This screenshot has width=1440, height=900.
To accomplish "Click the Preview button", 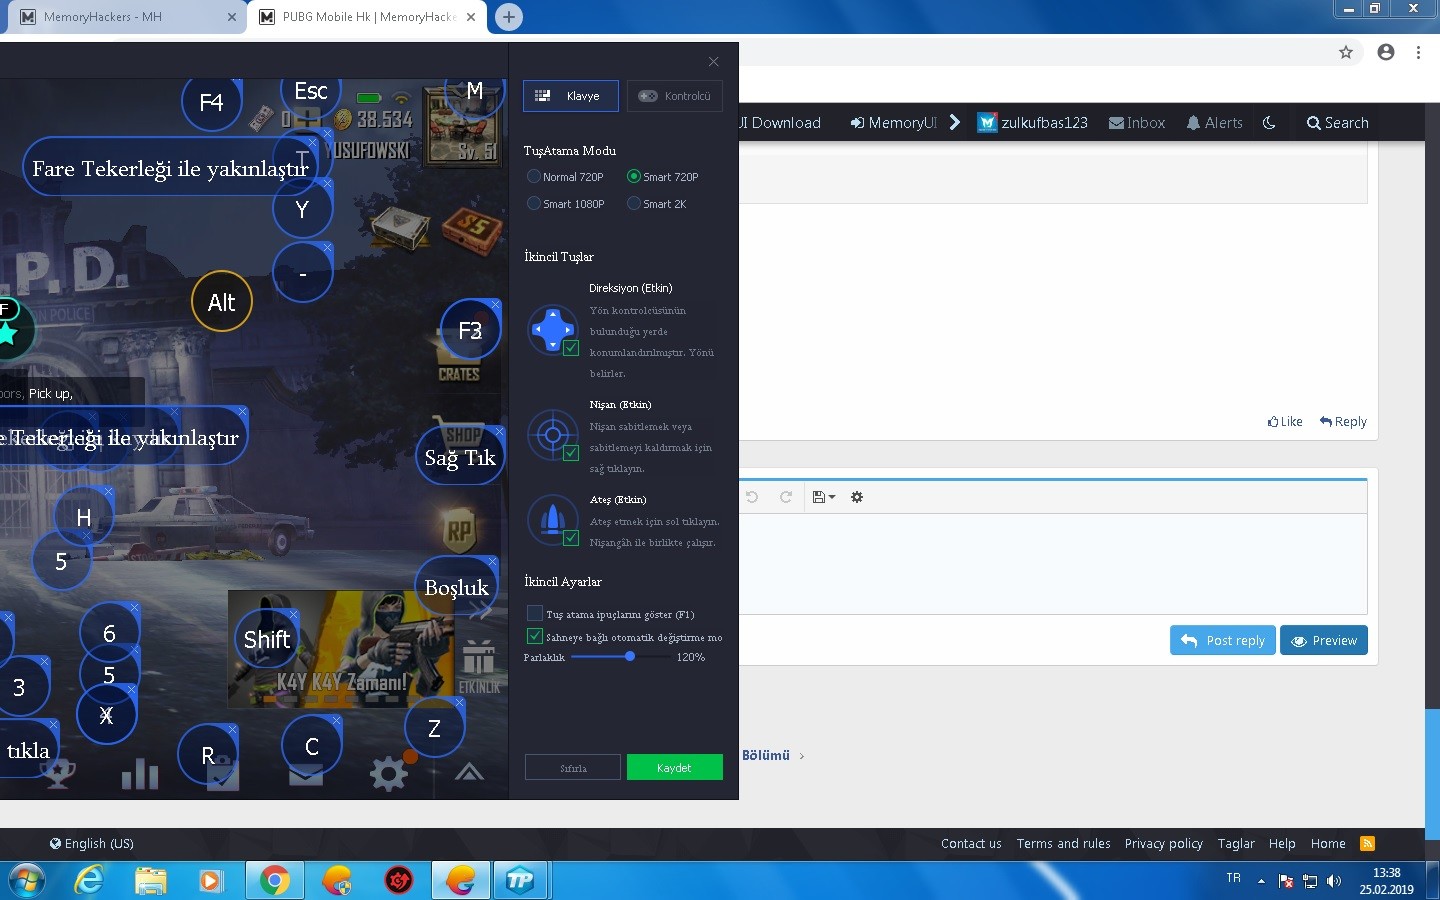I will 1324,640.
